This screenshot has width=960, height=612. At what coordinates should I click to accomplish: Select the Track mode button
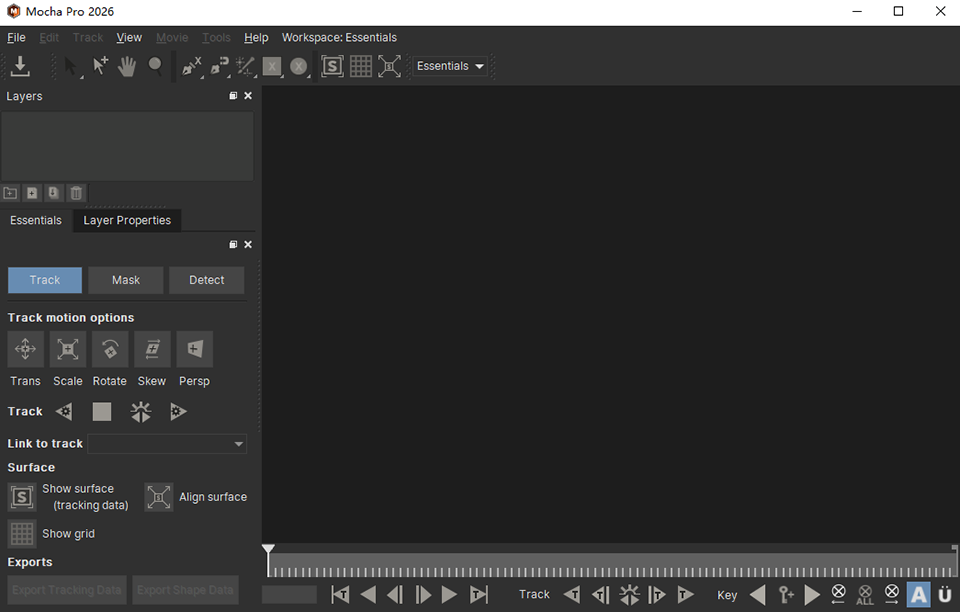[x=45, y=280]
